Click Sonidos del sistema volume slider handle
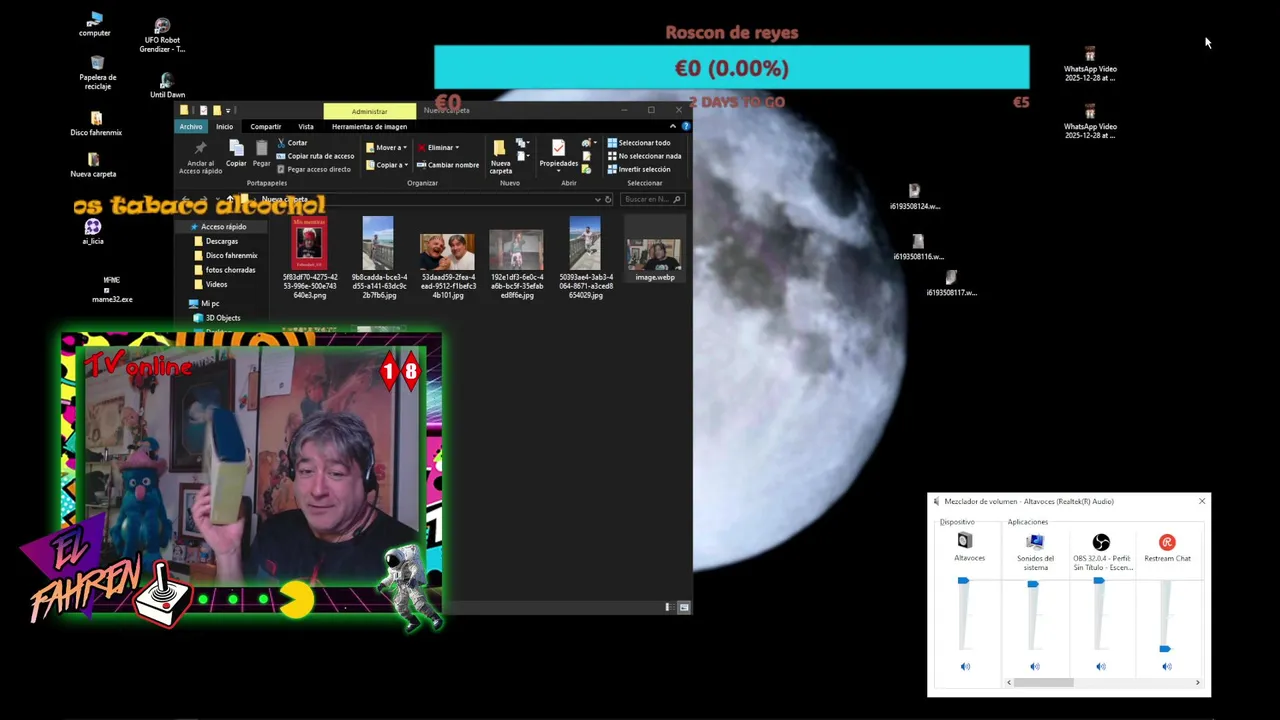 [1033, 583]
